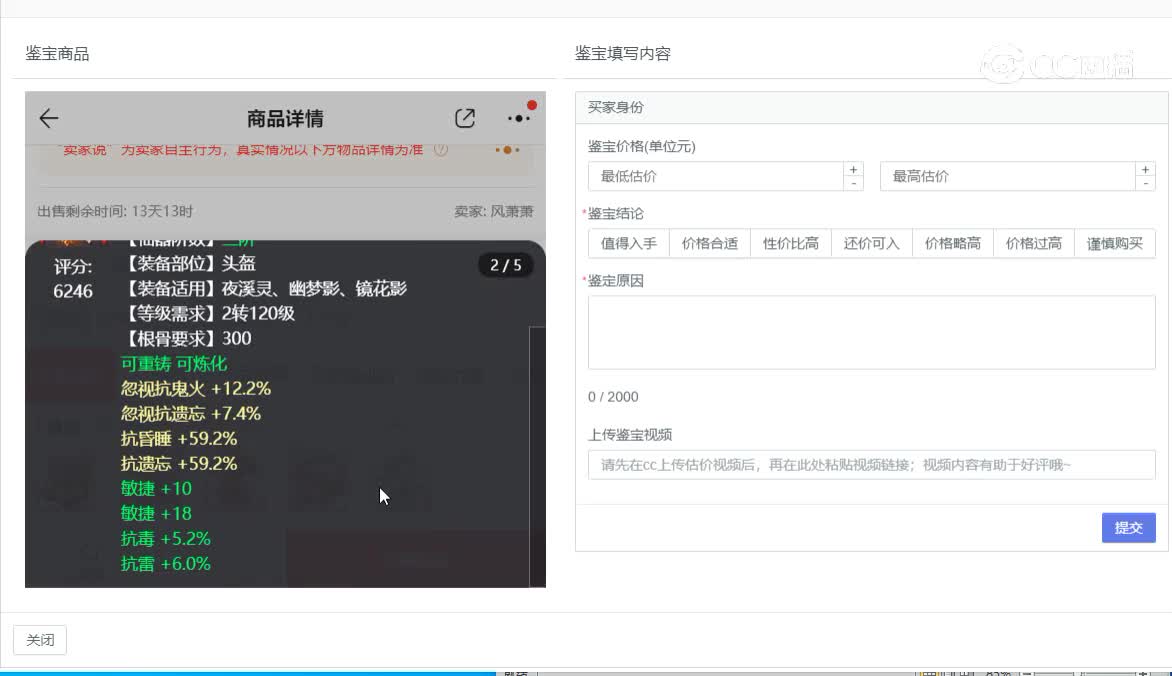
Task: Click the seller name 卖家: 风萧萧
Action: click(493, 212)
